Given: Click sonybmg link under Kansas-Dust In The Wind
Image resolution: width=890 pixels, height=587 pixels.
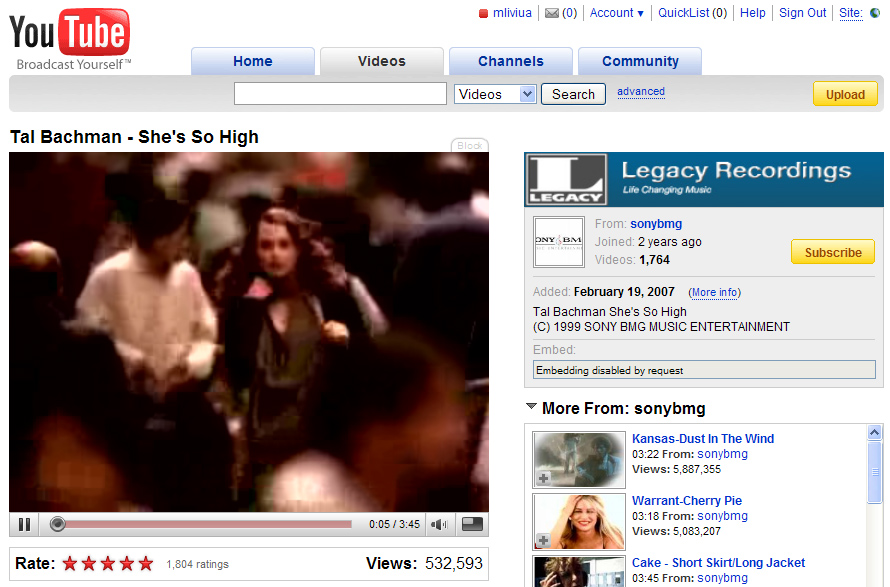Looking at the screenshot, I should [722, 454].
